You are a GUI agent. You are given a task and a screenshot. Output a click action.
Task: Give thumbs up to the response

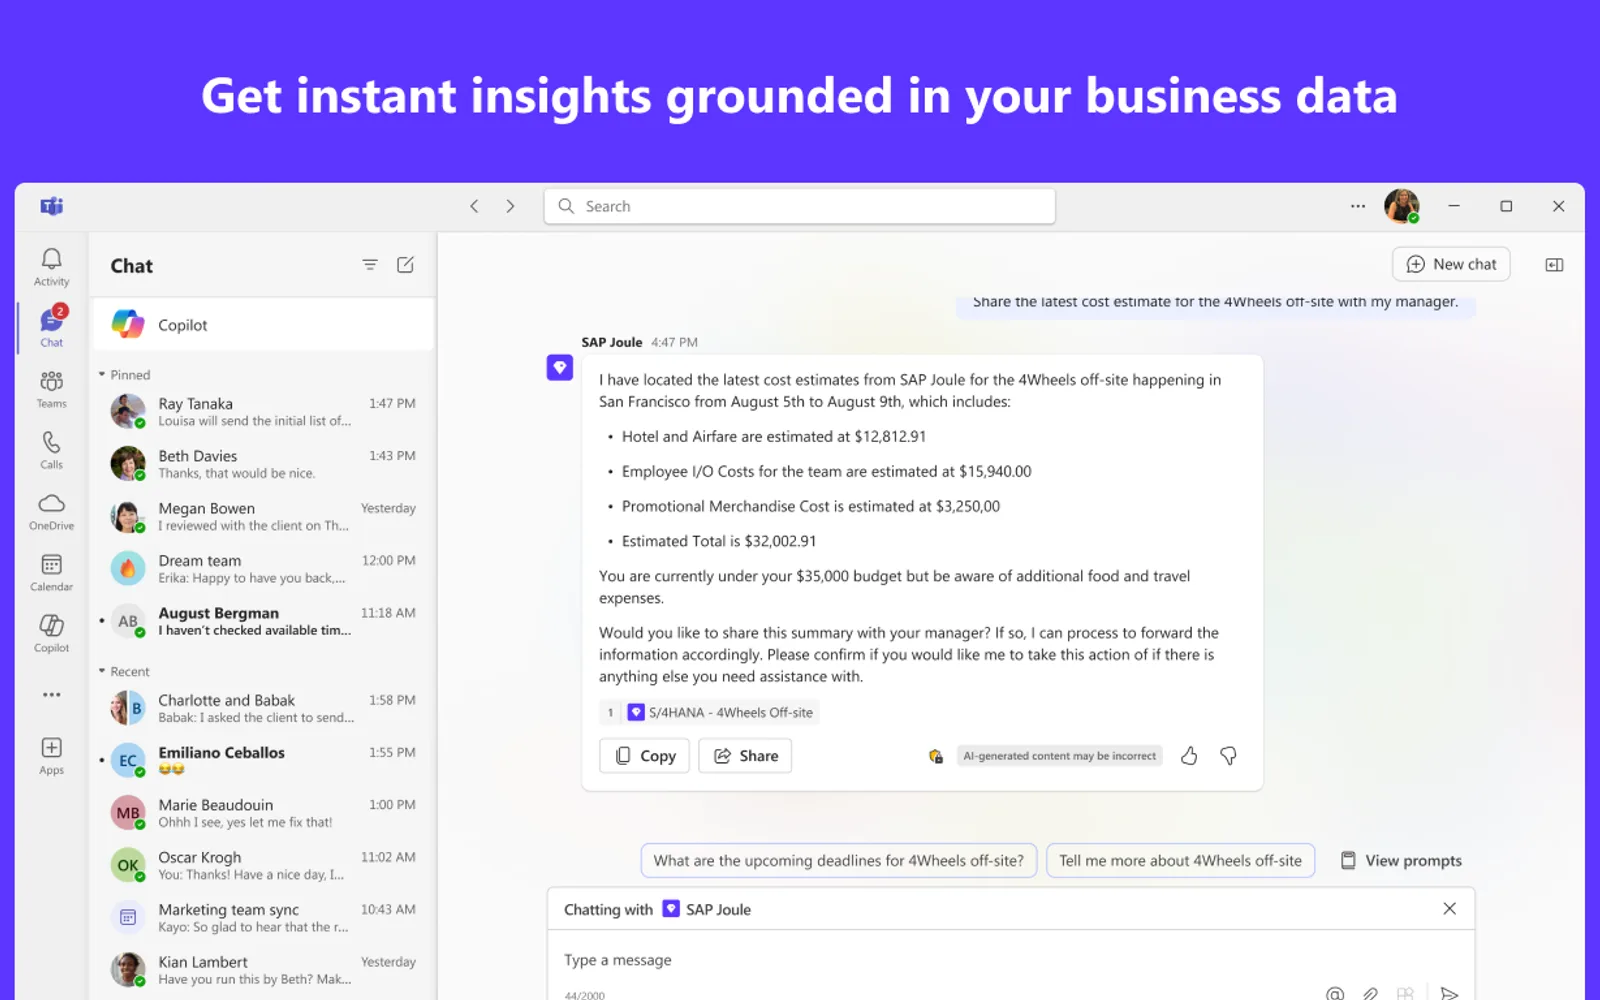coord(1189,756)
